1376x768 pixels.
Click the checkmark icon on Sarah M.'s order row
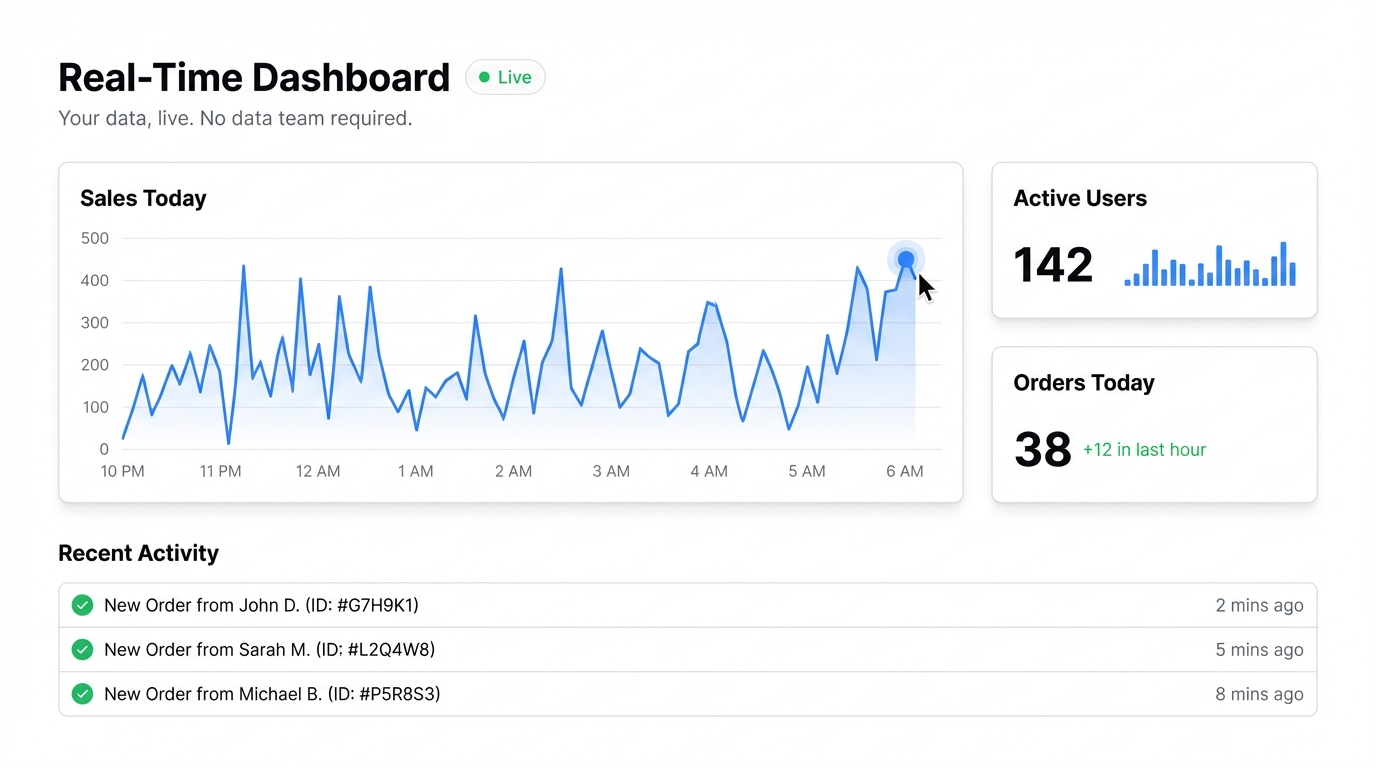[x=82, y=649]
